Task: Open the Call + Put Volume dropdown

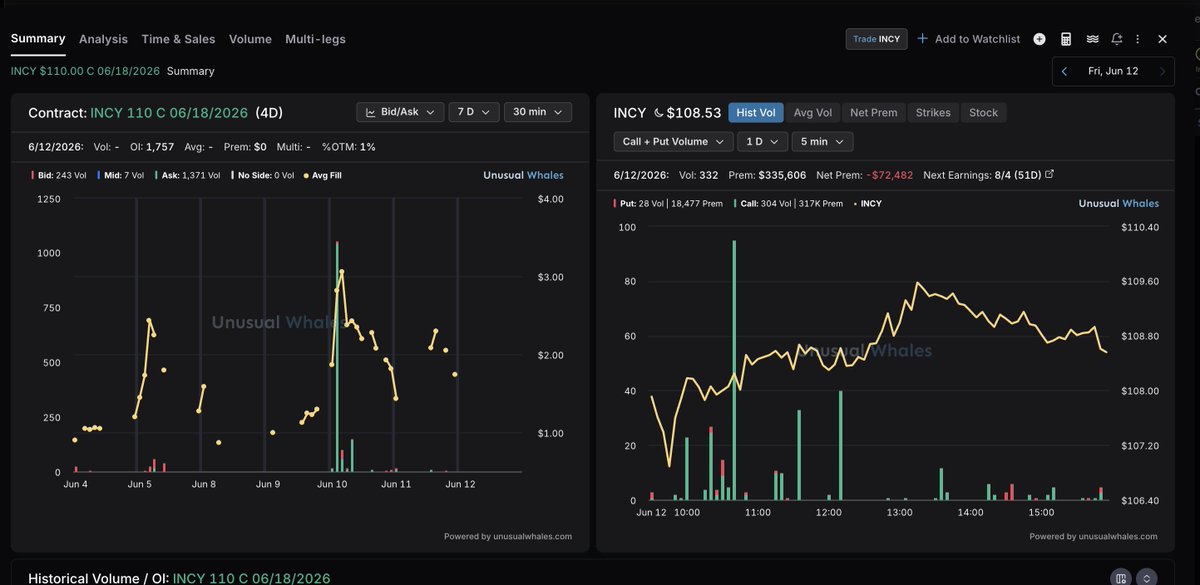Action: [x=672, y=142]
